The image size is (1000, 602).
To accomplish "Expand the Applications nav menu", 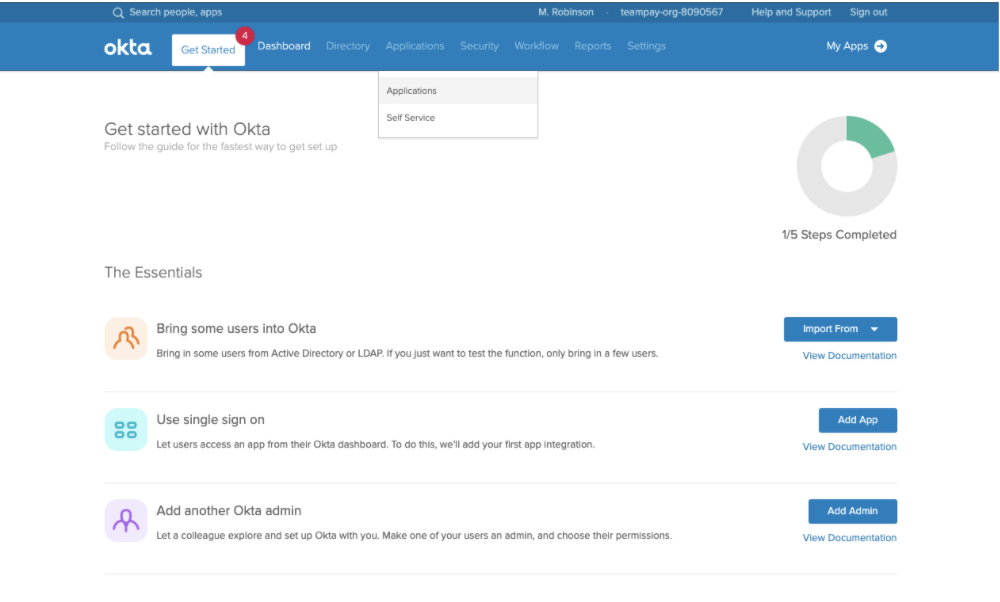I will tap(415, 46).
